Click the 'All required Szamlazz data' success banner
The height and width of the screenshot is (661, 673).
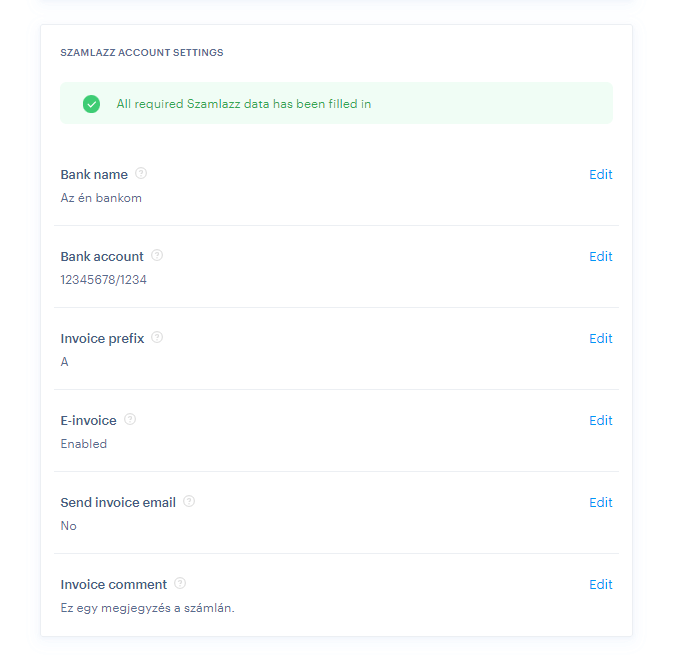336,103
